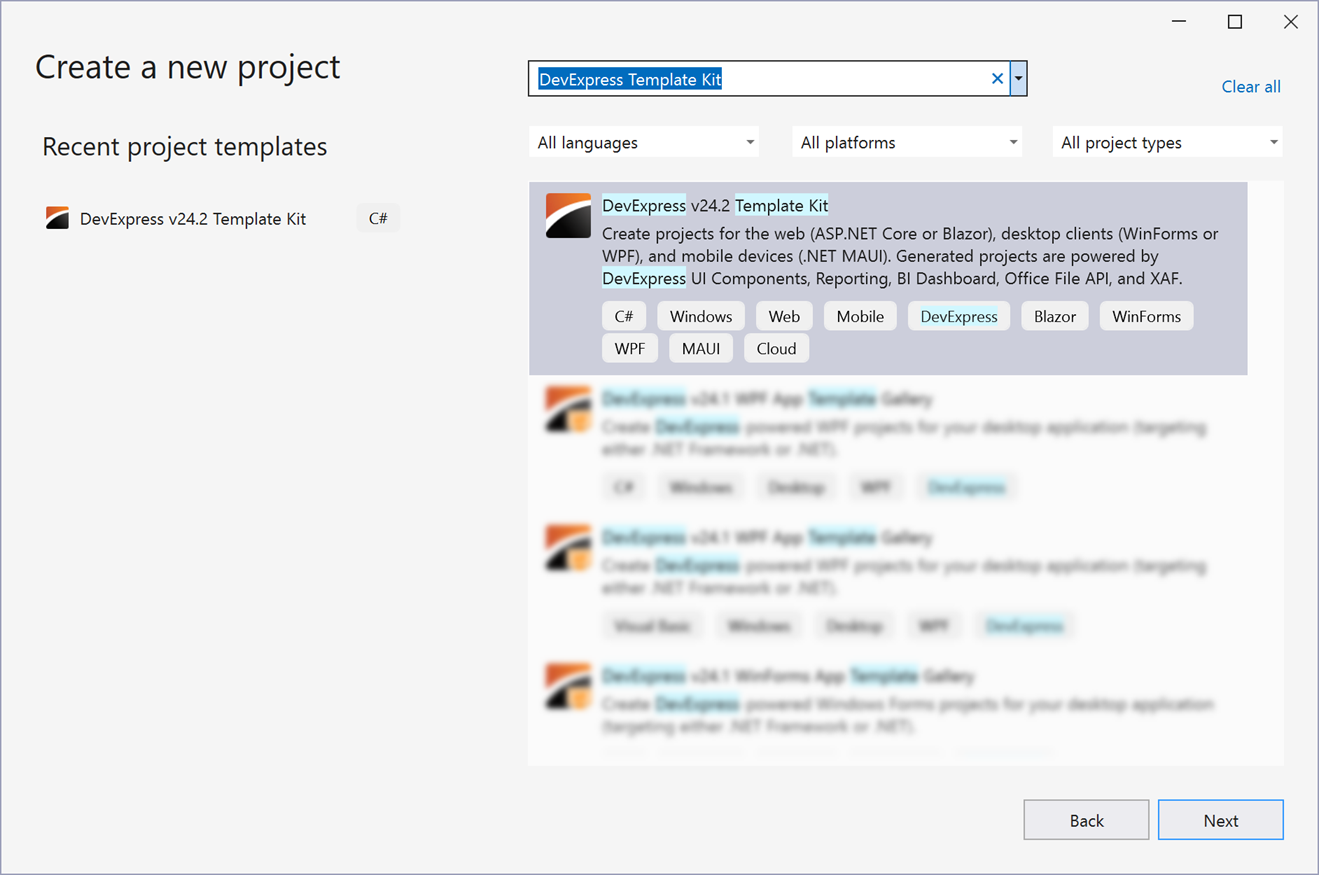The height and width of the screenshot is (875, 1319).
Task: Select DevExpress v24.2 Template Kit from recent templates
Action: coord(193,219)
